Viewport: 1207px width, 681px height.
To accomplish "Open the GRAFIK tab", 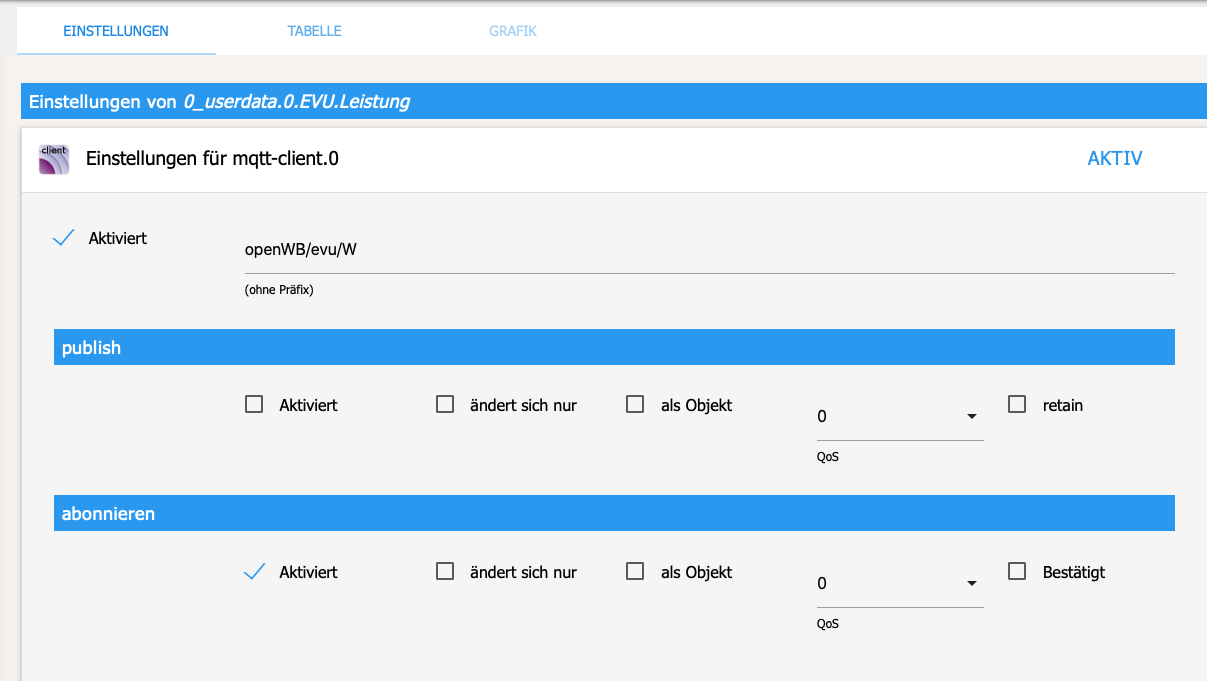I will pos(513,31).
